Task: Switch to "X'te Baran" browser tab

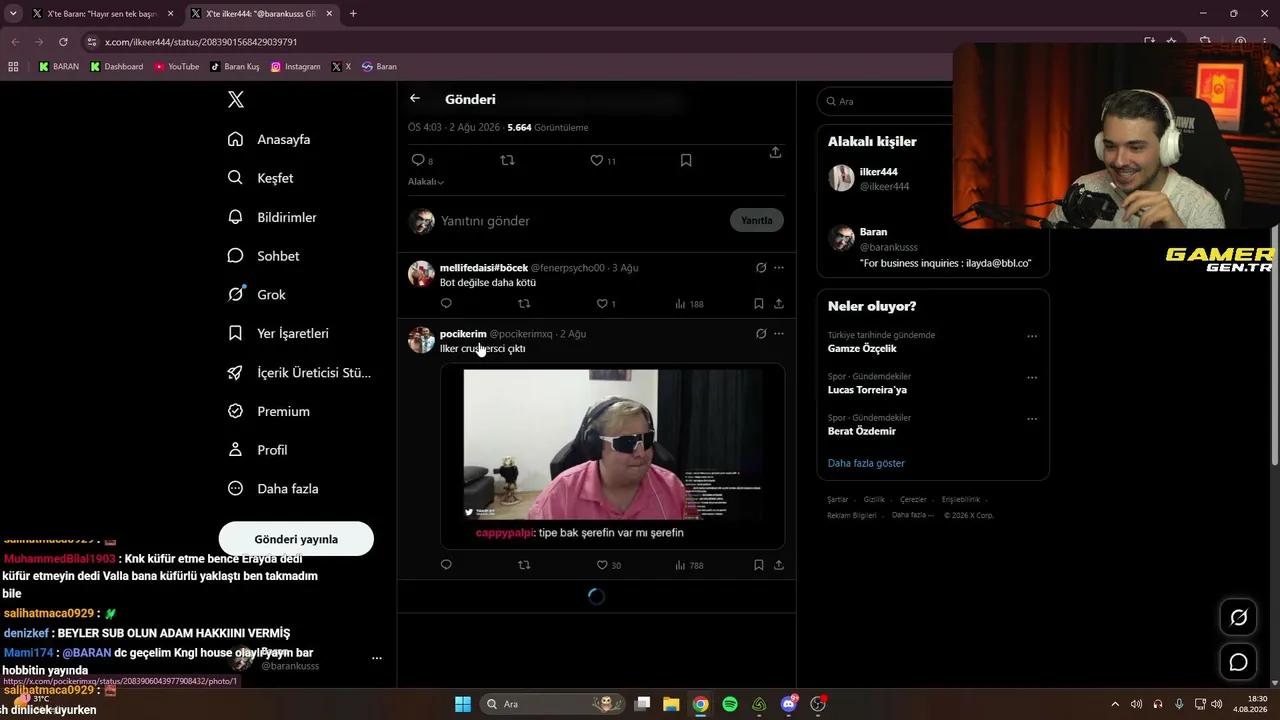Action: click(x=102, y=14)
